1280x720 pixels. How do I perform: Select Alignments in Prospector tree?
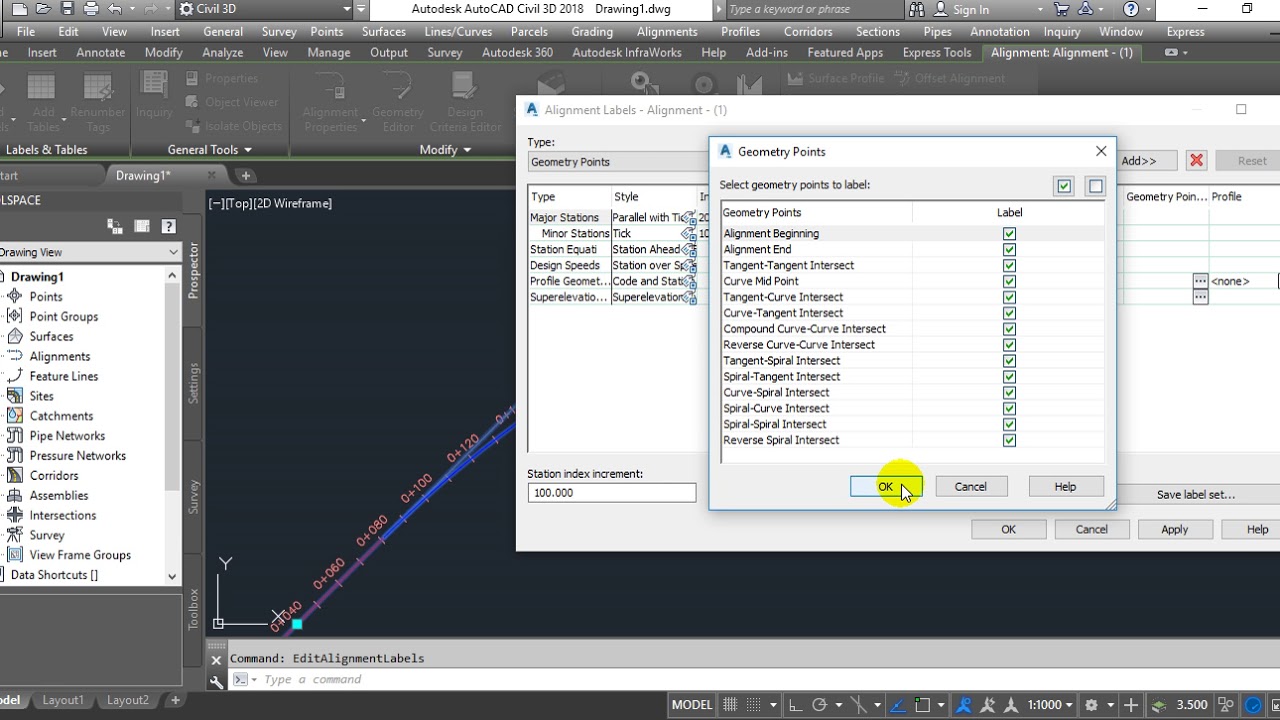click(x=60, y=356)
